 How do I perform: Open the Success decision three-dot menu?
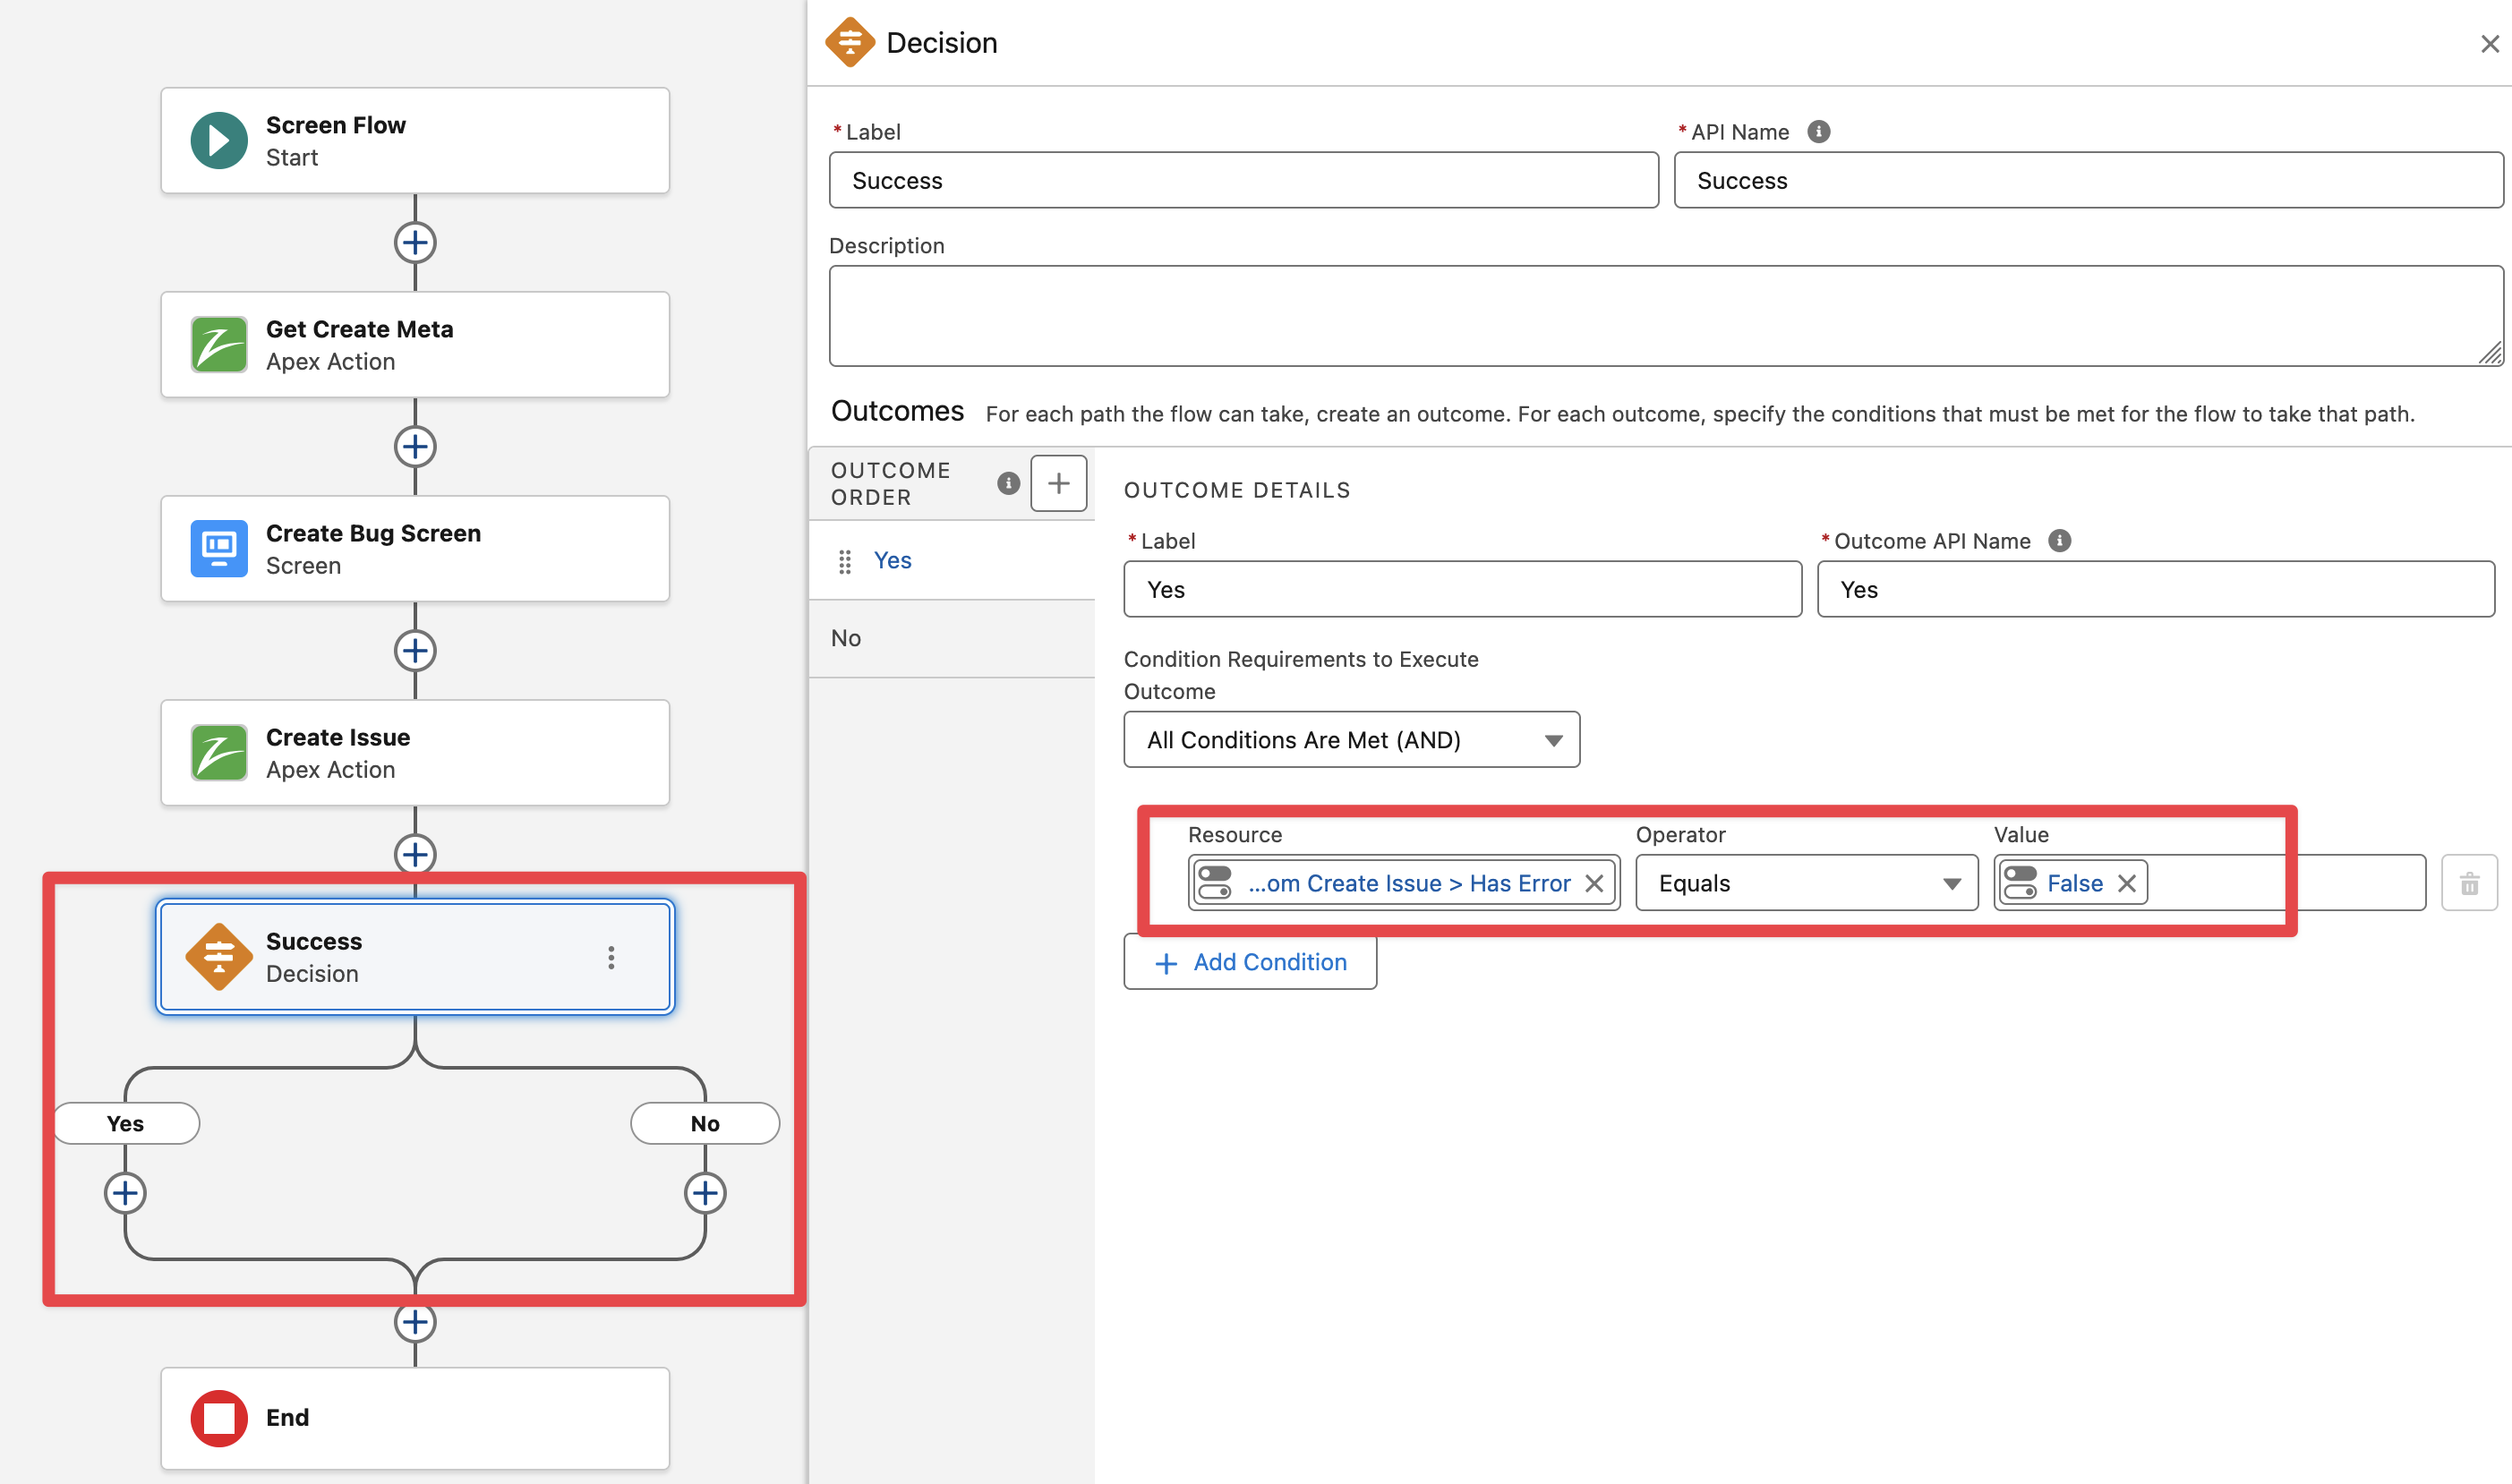(x=611, y=958)
